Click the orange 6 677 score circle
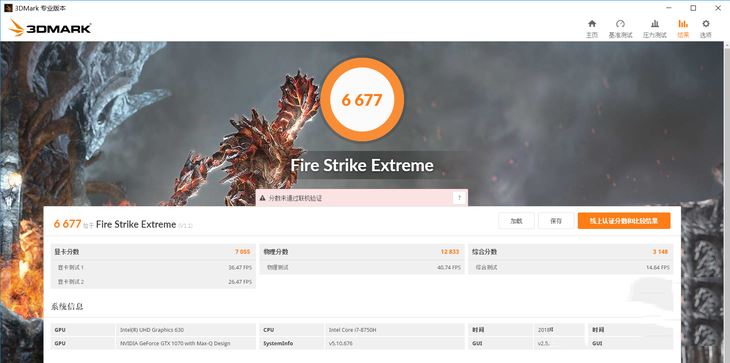Viewport: 730px width, 363px height. (362, 100)
